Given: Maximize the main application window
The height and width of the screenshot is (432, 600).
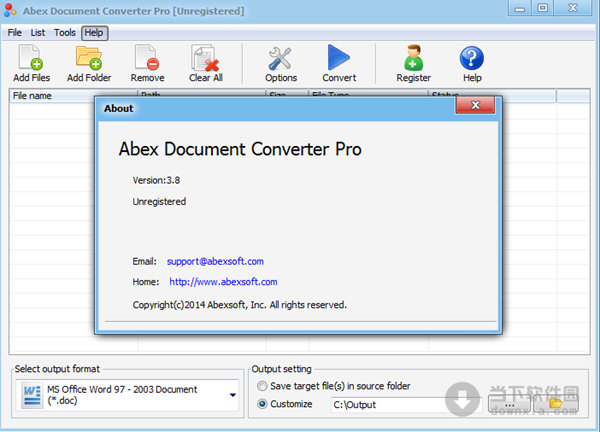Looking at the screenshot, I should [542, 8].
